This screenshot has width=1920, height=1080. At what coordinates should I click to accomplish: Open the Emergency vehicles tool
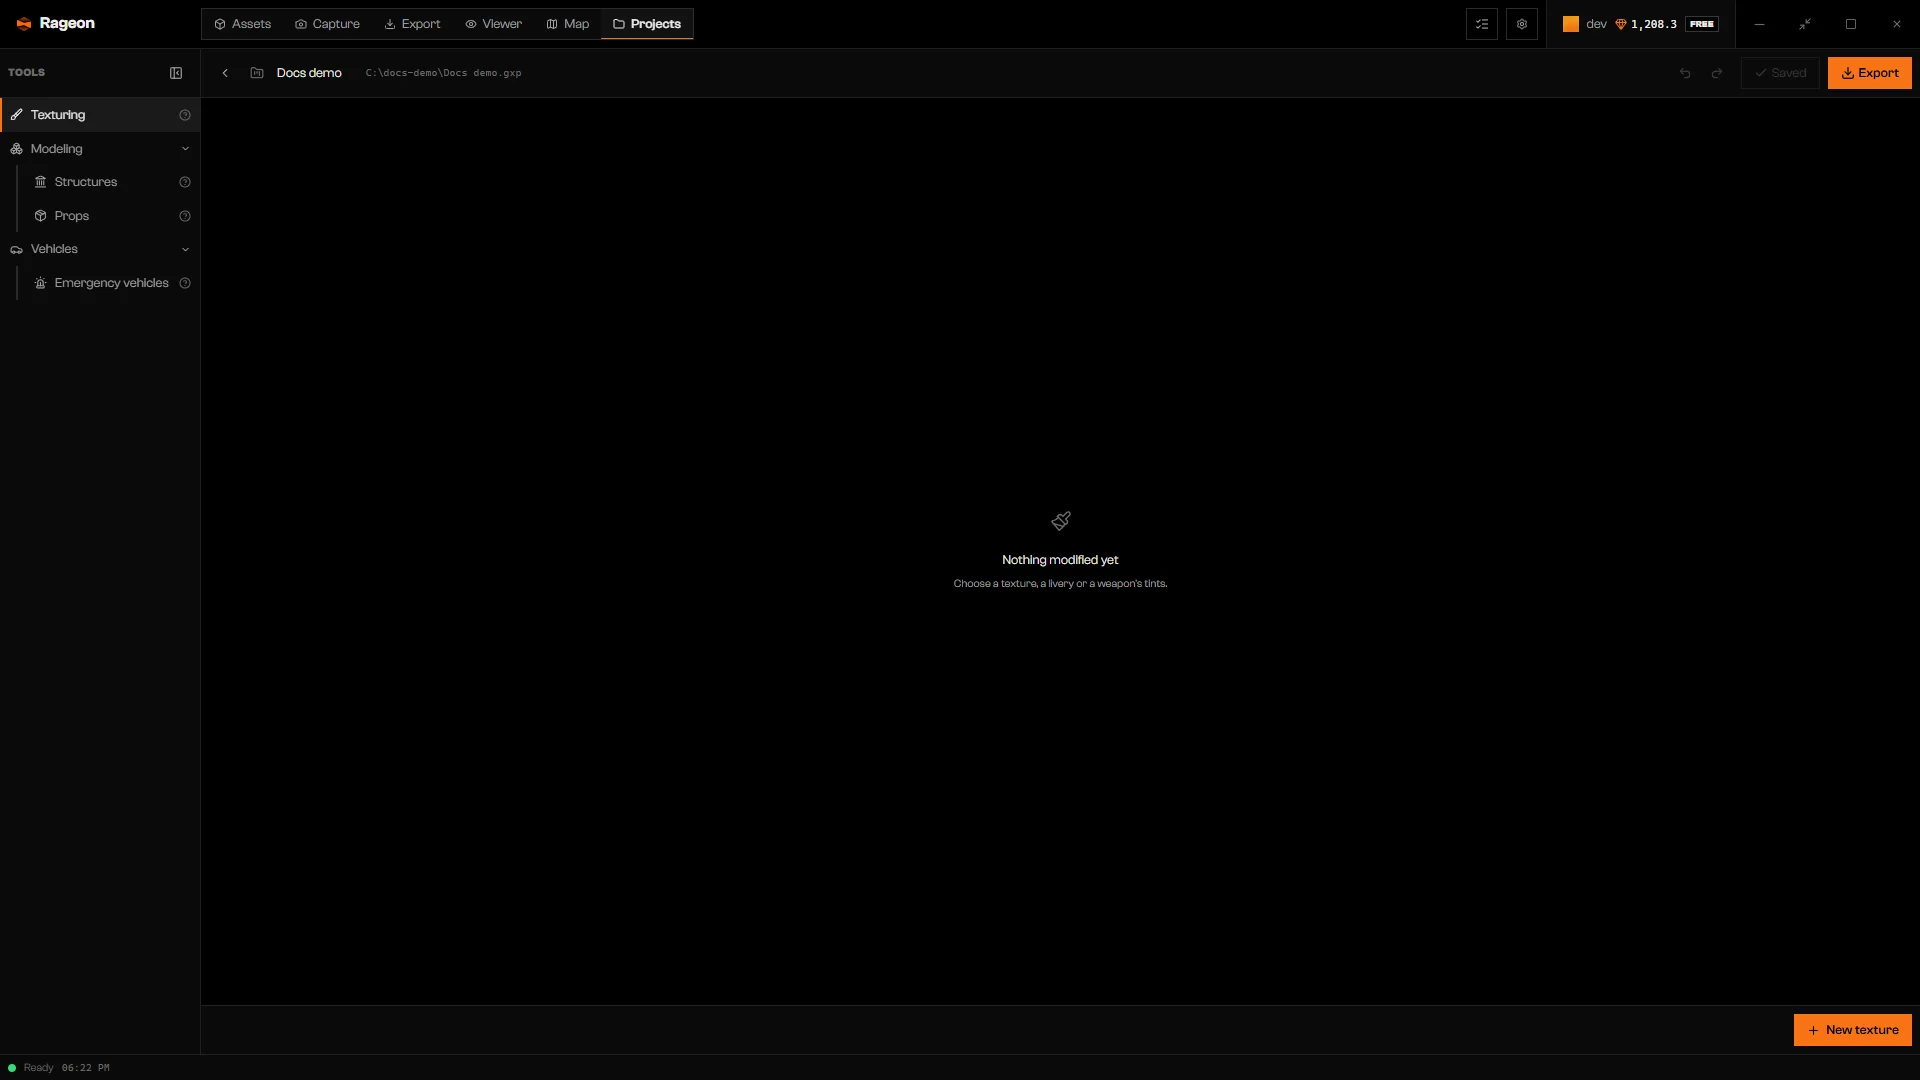[111, 283]
